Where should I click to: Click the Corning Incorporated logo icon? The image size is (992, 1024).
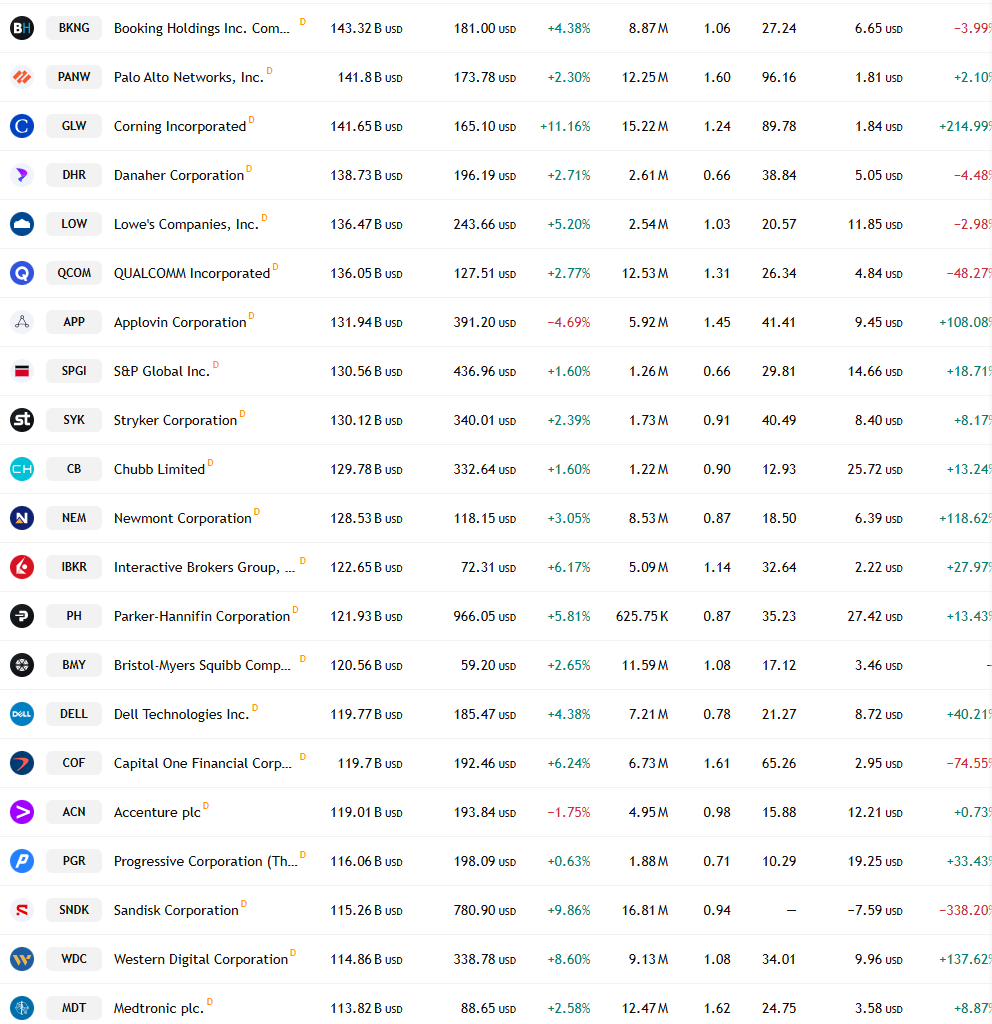point(22,126)
